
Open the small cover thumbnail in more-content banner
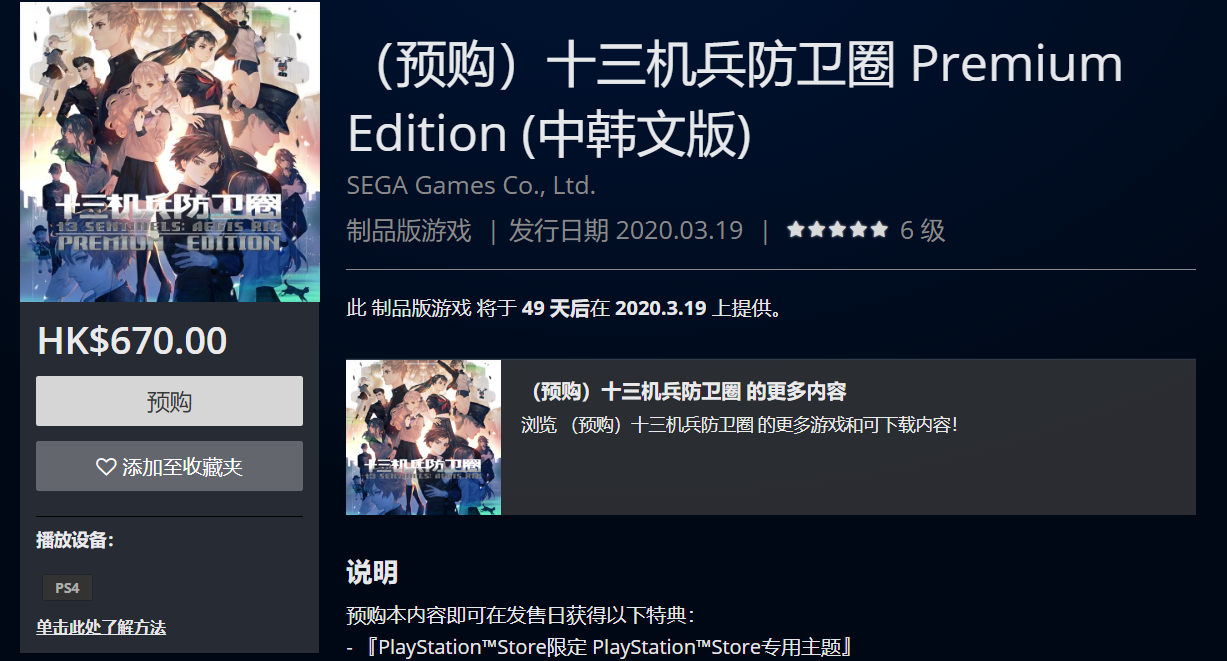coord(423,437)
